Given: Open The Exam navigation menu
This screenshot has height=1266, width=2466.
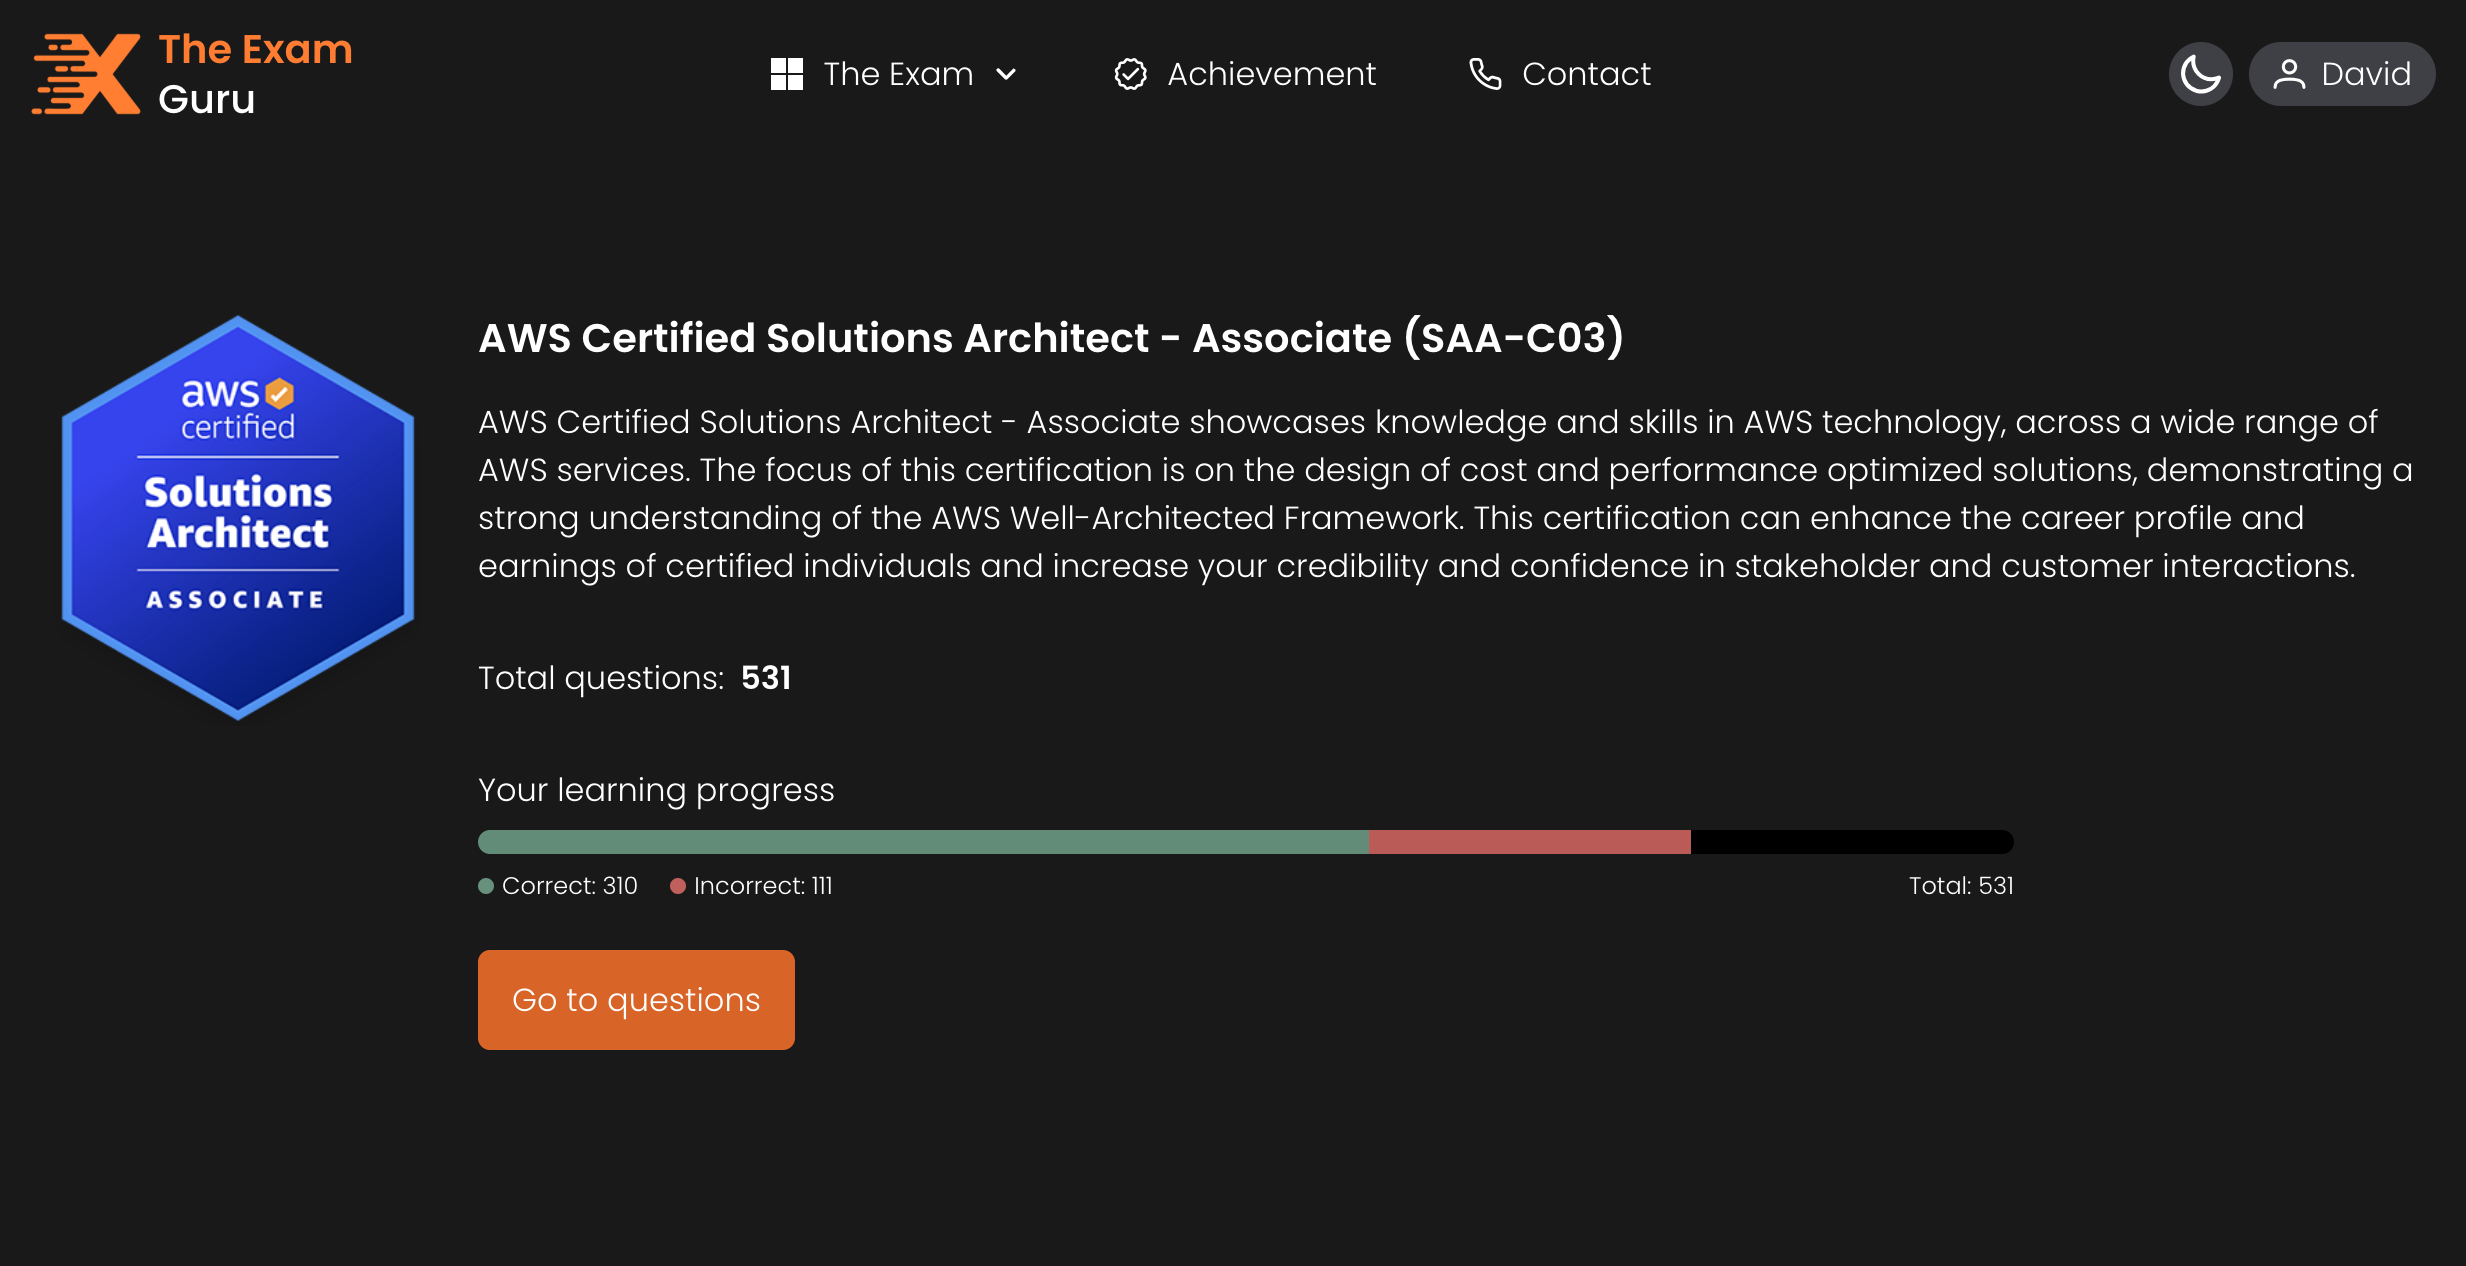Looking at the screenshot, I should 897,74.
